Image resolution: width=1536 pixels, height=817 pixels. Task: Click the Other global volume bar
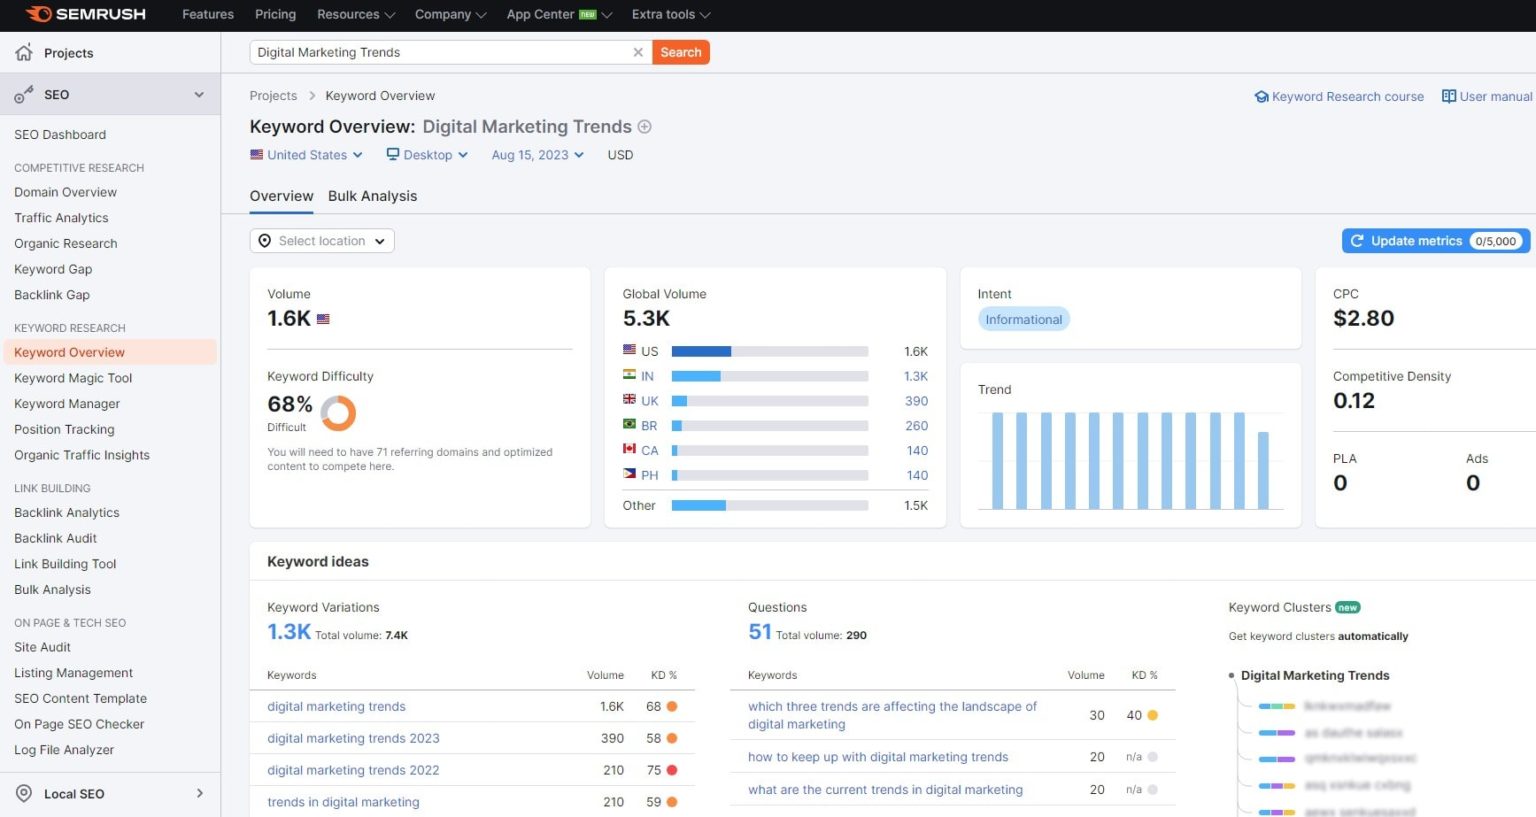pyautogui.click(x=770, y=506)
